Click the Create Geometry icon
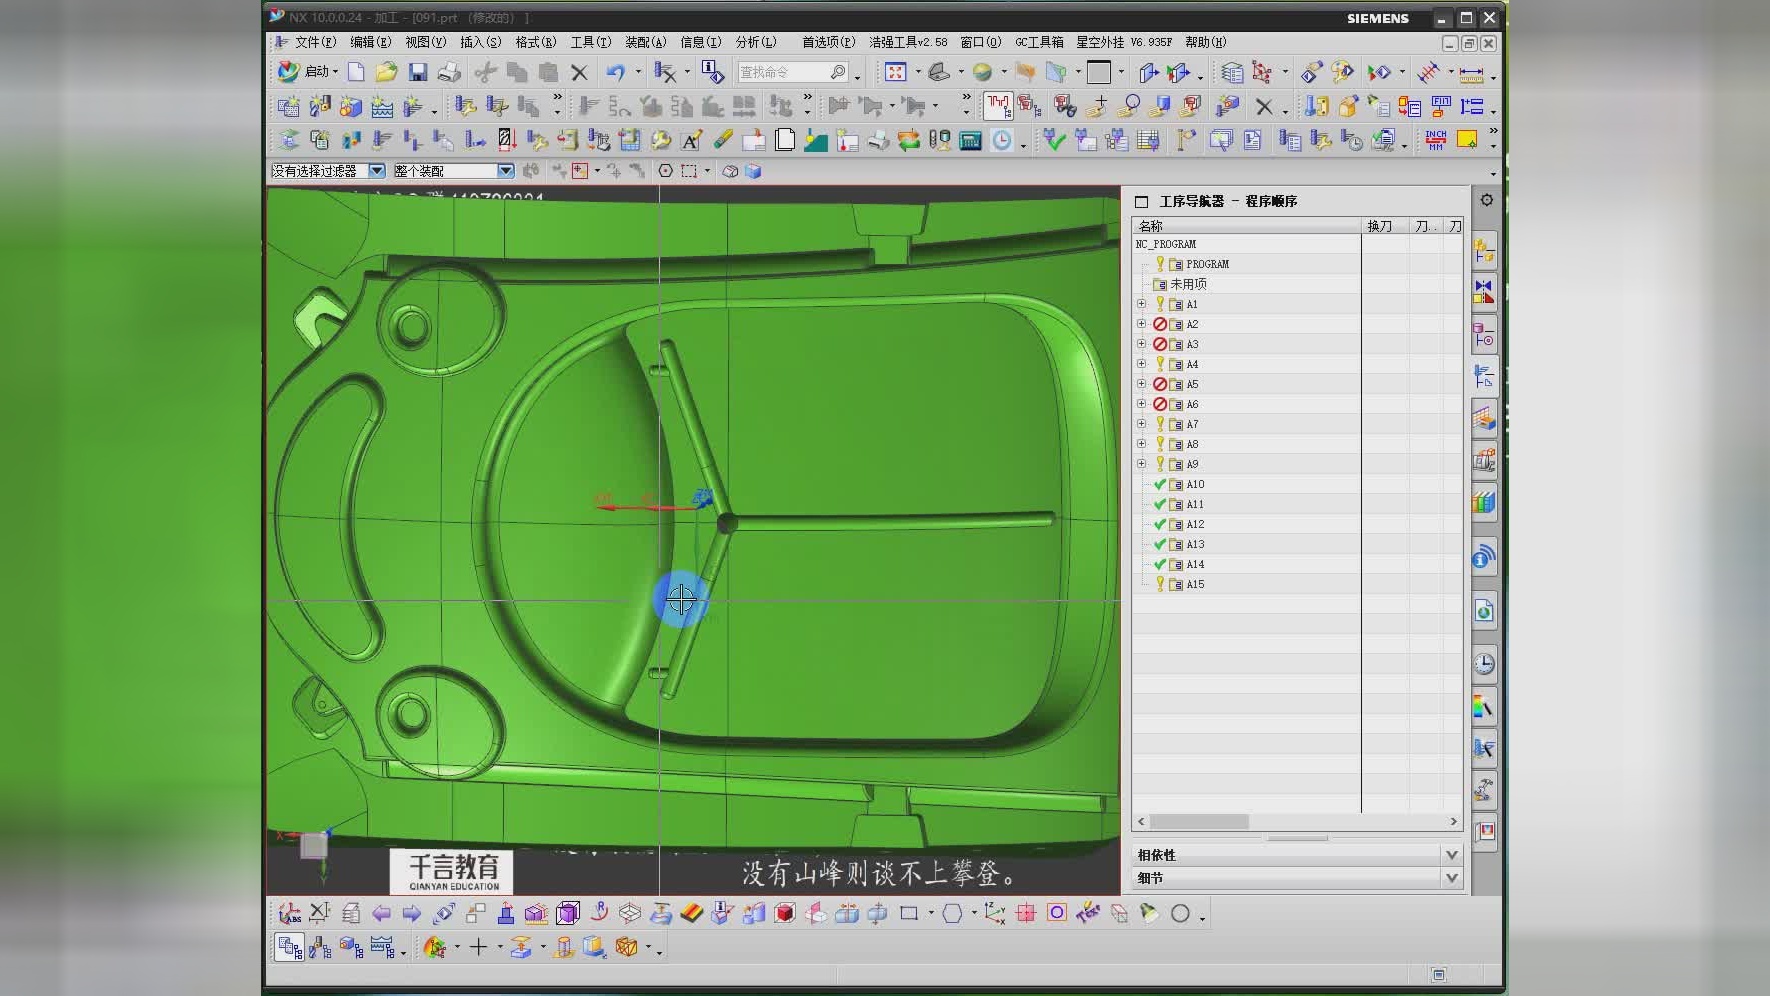1770x996 pixels. click(x=351, y=106)
